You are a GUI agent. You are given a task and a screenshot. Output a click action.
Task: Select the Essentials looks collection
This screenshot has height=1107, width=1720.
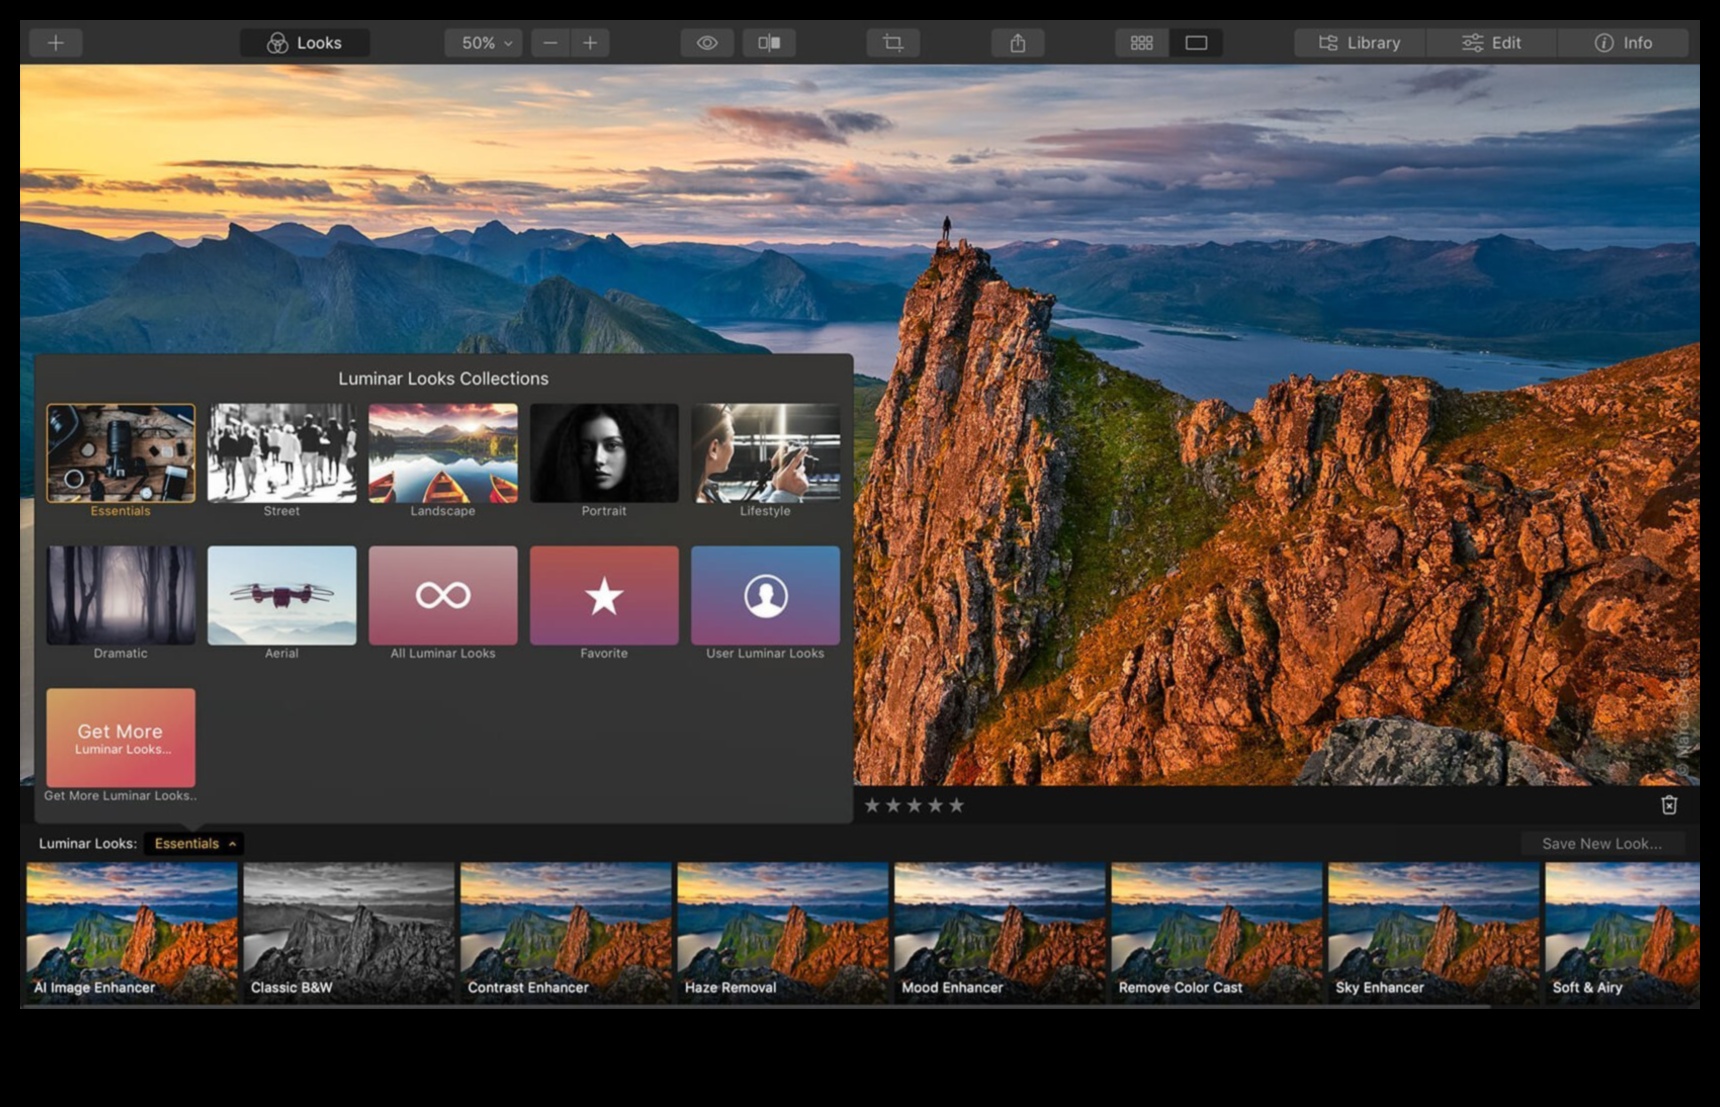pyautogui.click(x=121, y=453)
